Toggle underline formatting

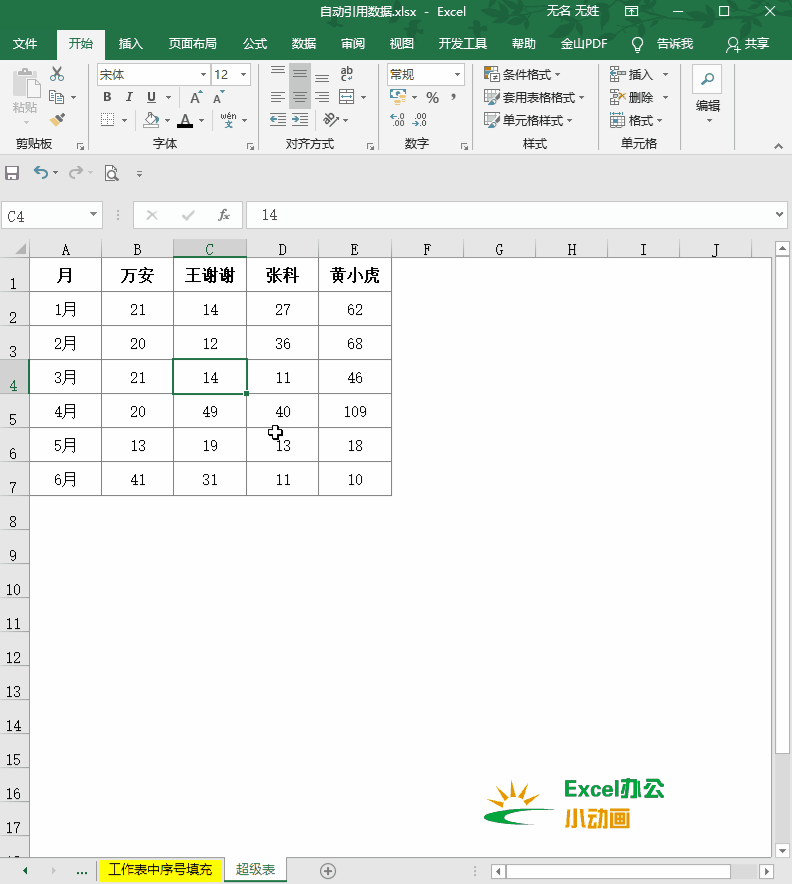[x=151, y=97]
